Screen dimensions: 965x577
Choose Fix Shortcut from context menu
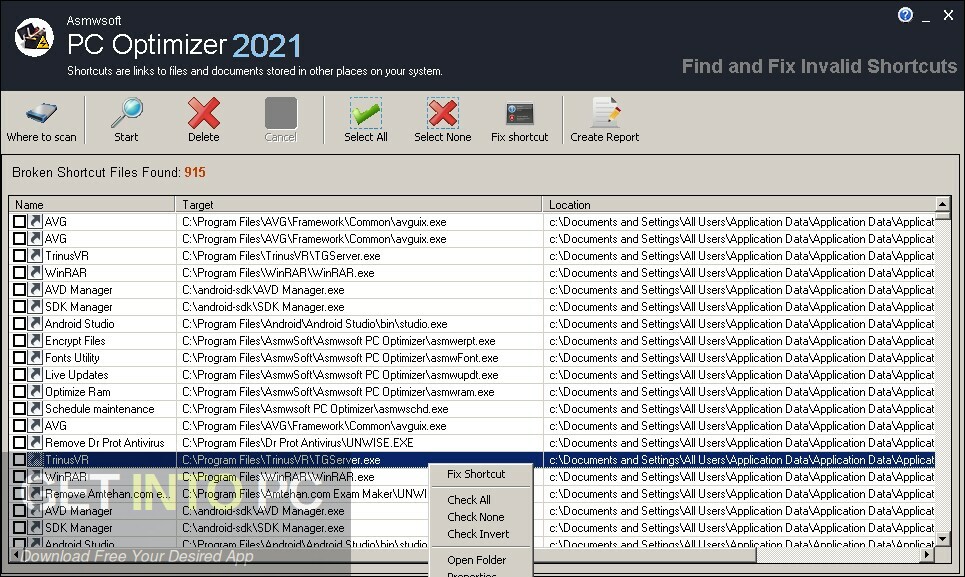click(x=476, y=474)
